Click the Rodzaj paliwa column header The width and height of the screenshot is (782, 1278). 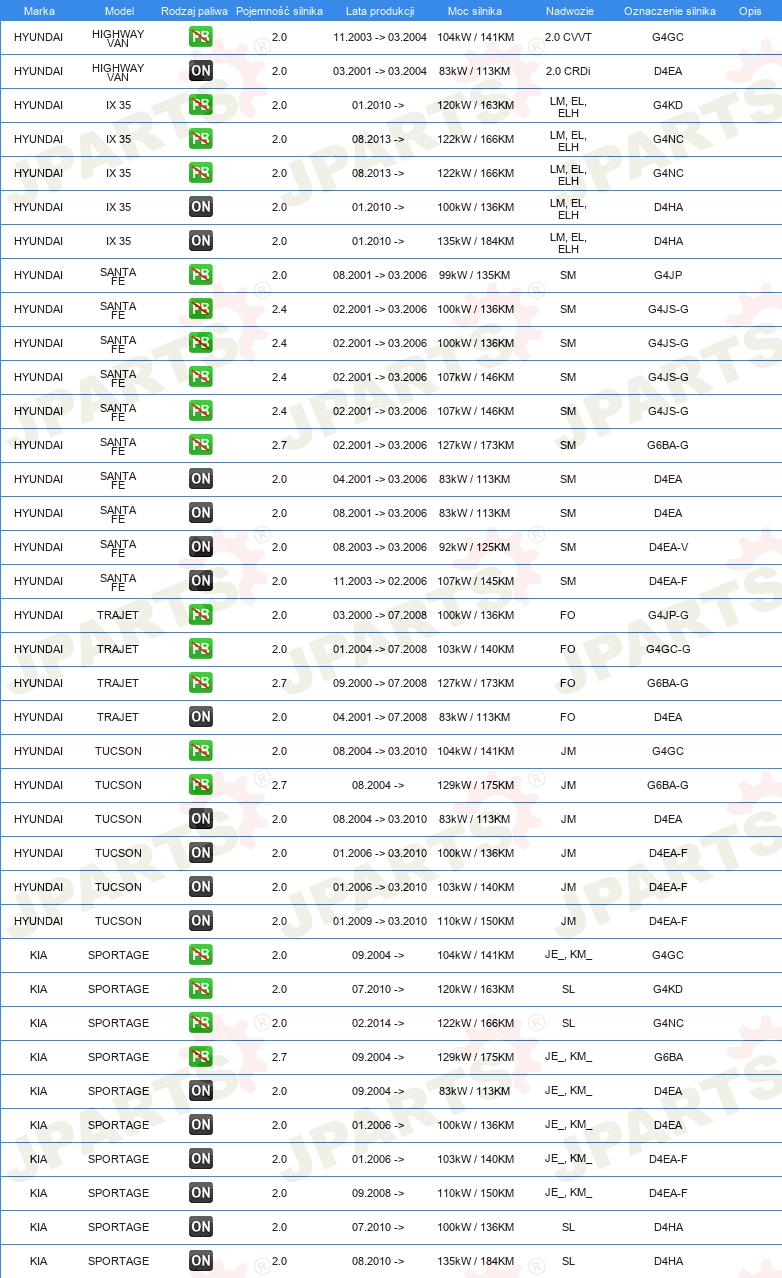[x=195, y=11]
